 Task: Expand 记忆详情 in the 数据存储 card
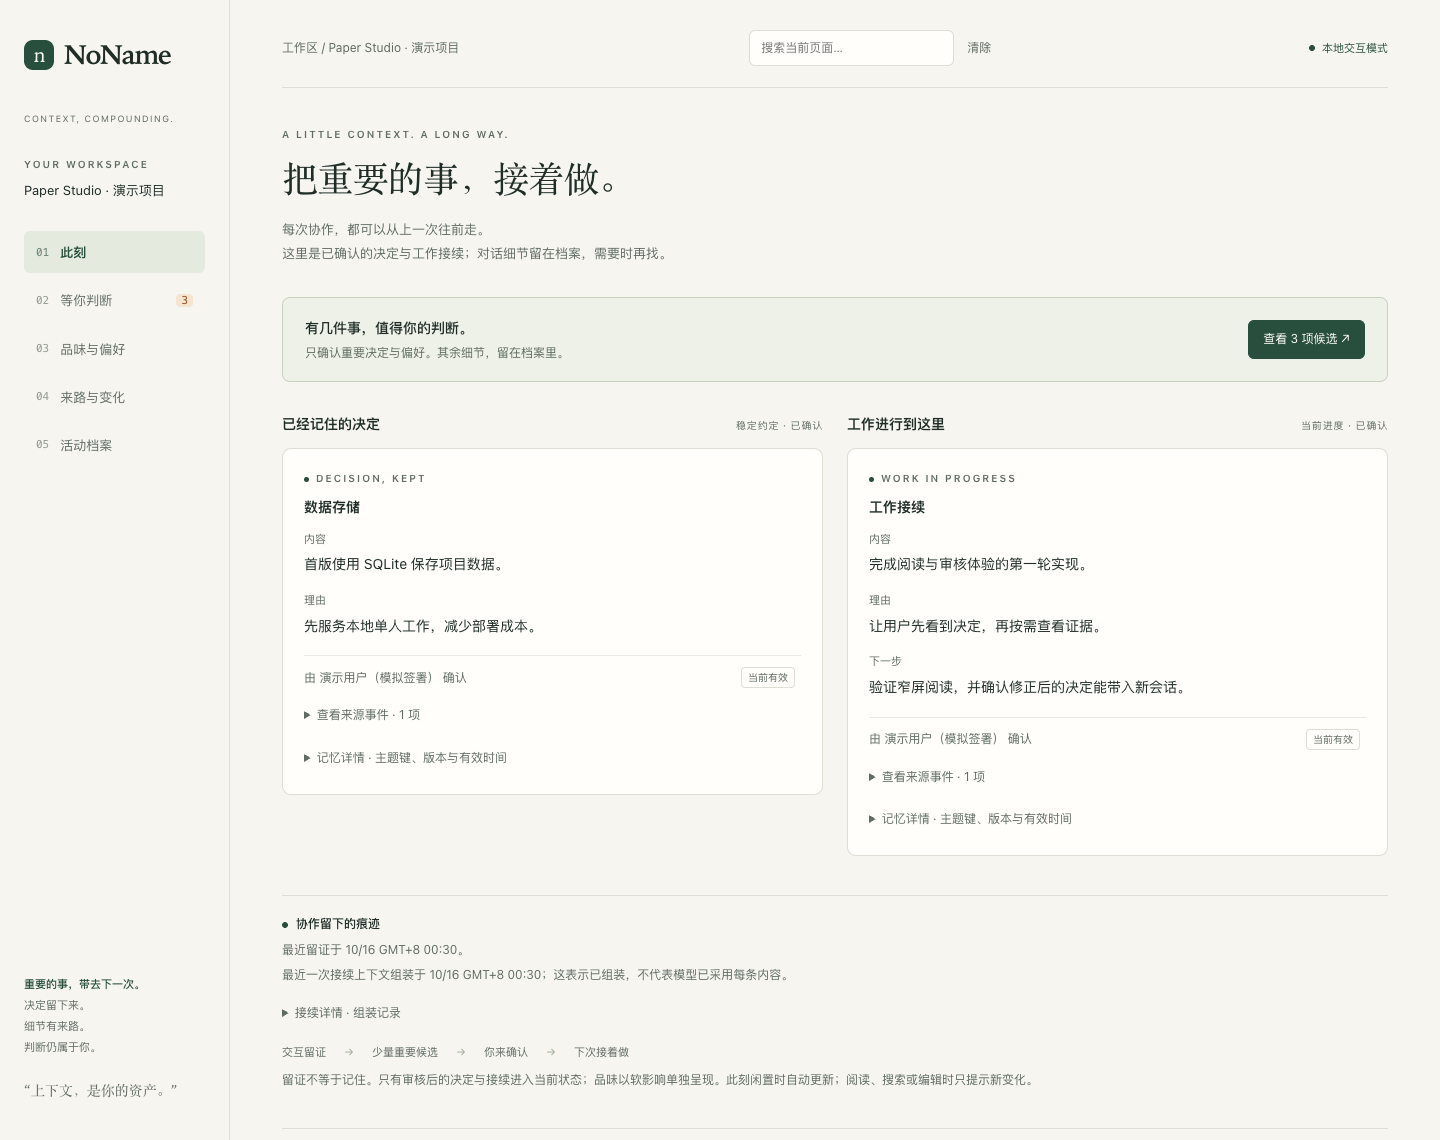click(405, 758)
